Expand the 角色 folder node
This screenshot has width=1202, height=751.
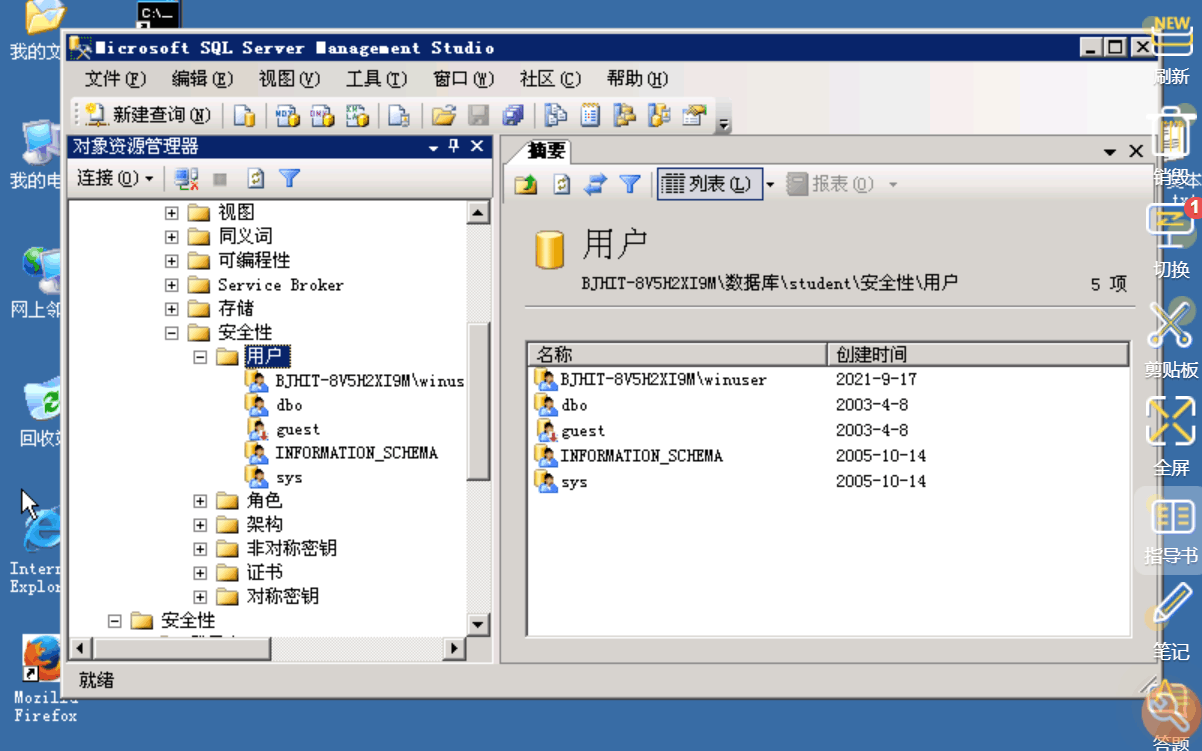[200, 501]
